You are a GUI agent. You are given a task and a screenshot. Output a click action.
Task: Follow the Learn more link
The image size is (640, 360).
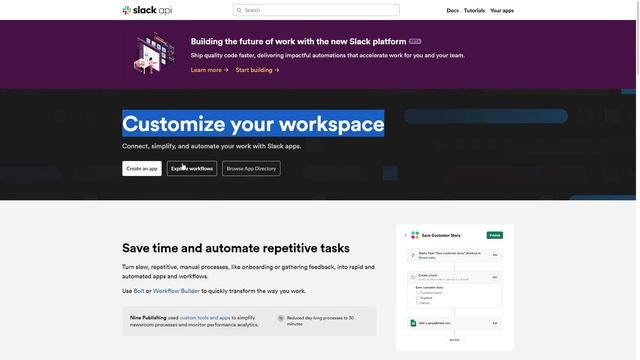[x=209, y=70]
